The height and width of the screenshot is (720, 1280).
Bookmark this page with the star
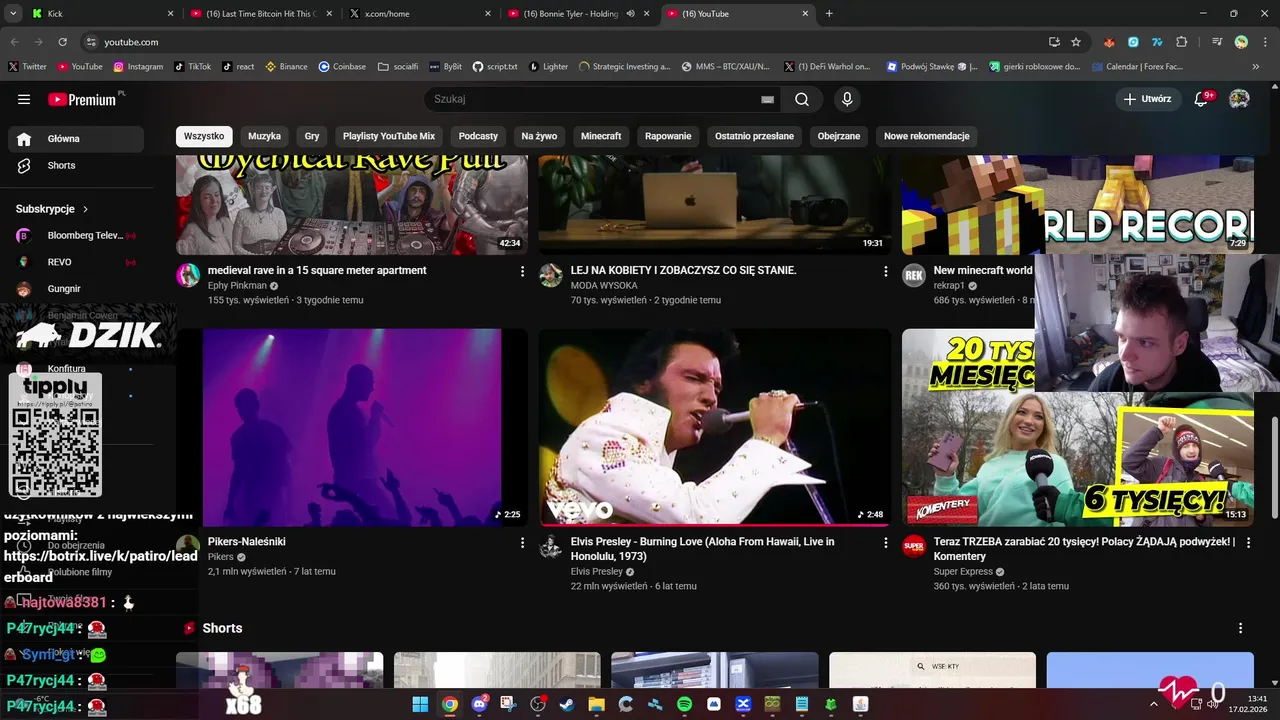click(1076, 42)
